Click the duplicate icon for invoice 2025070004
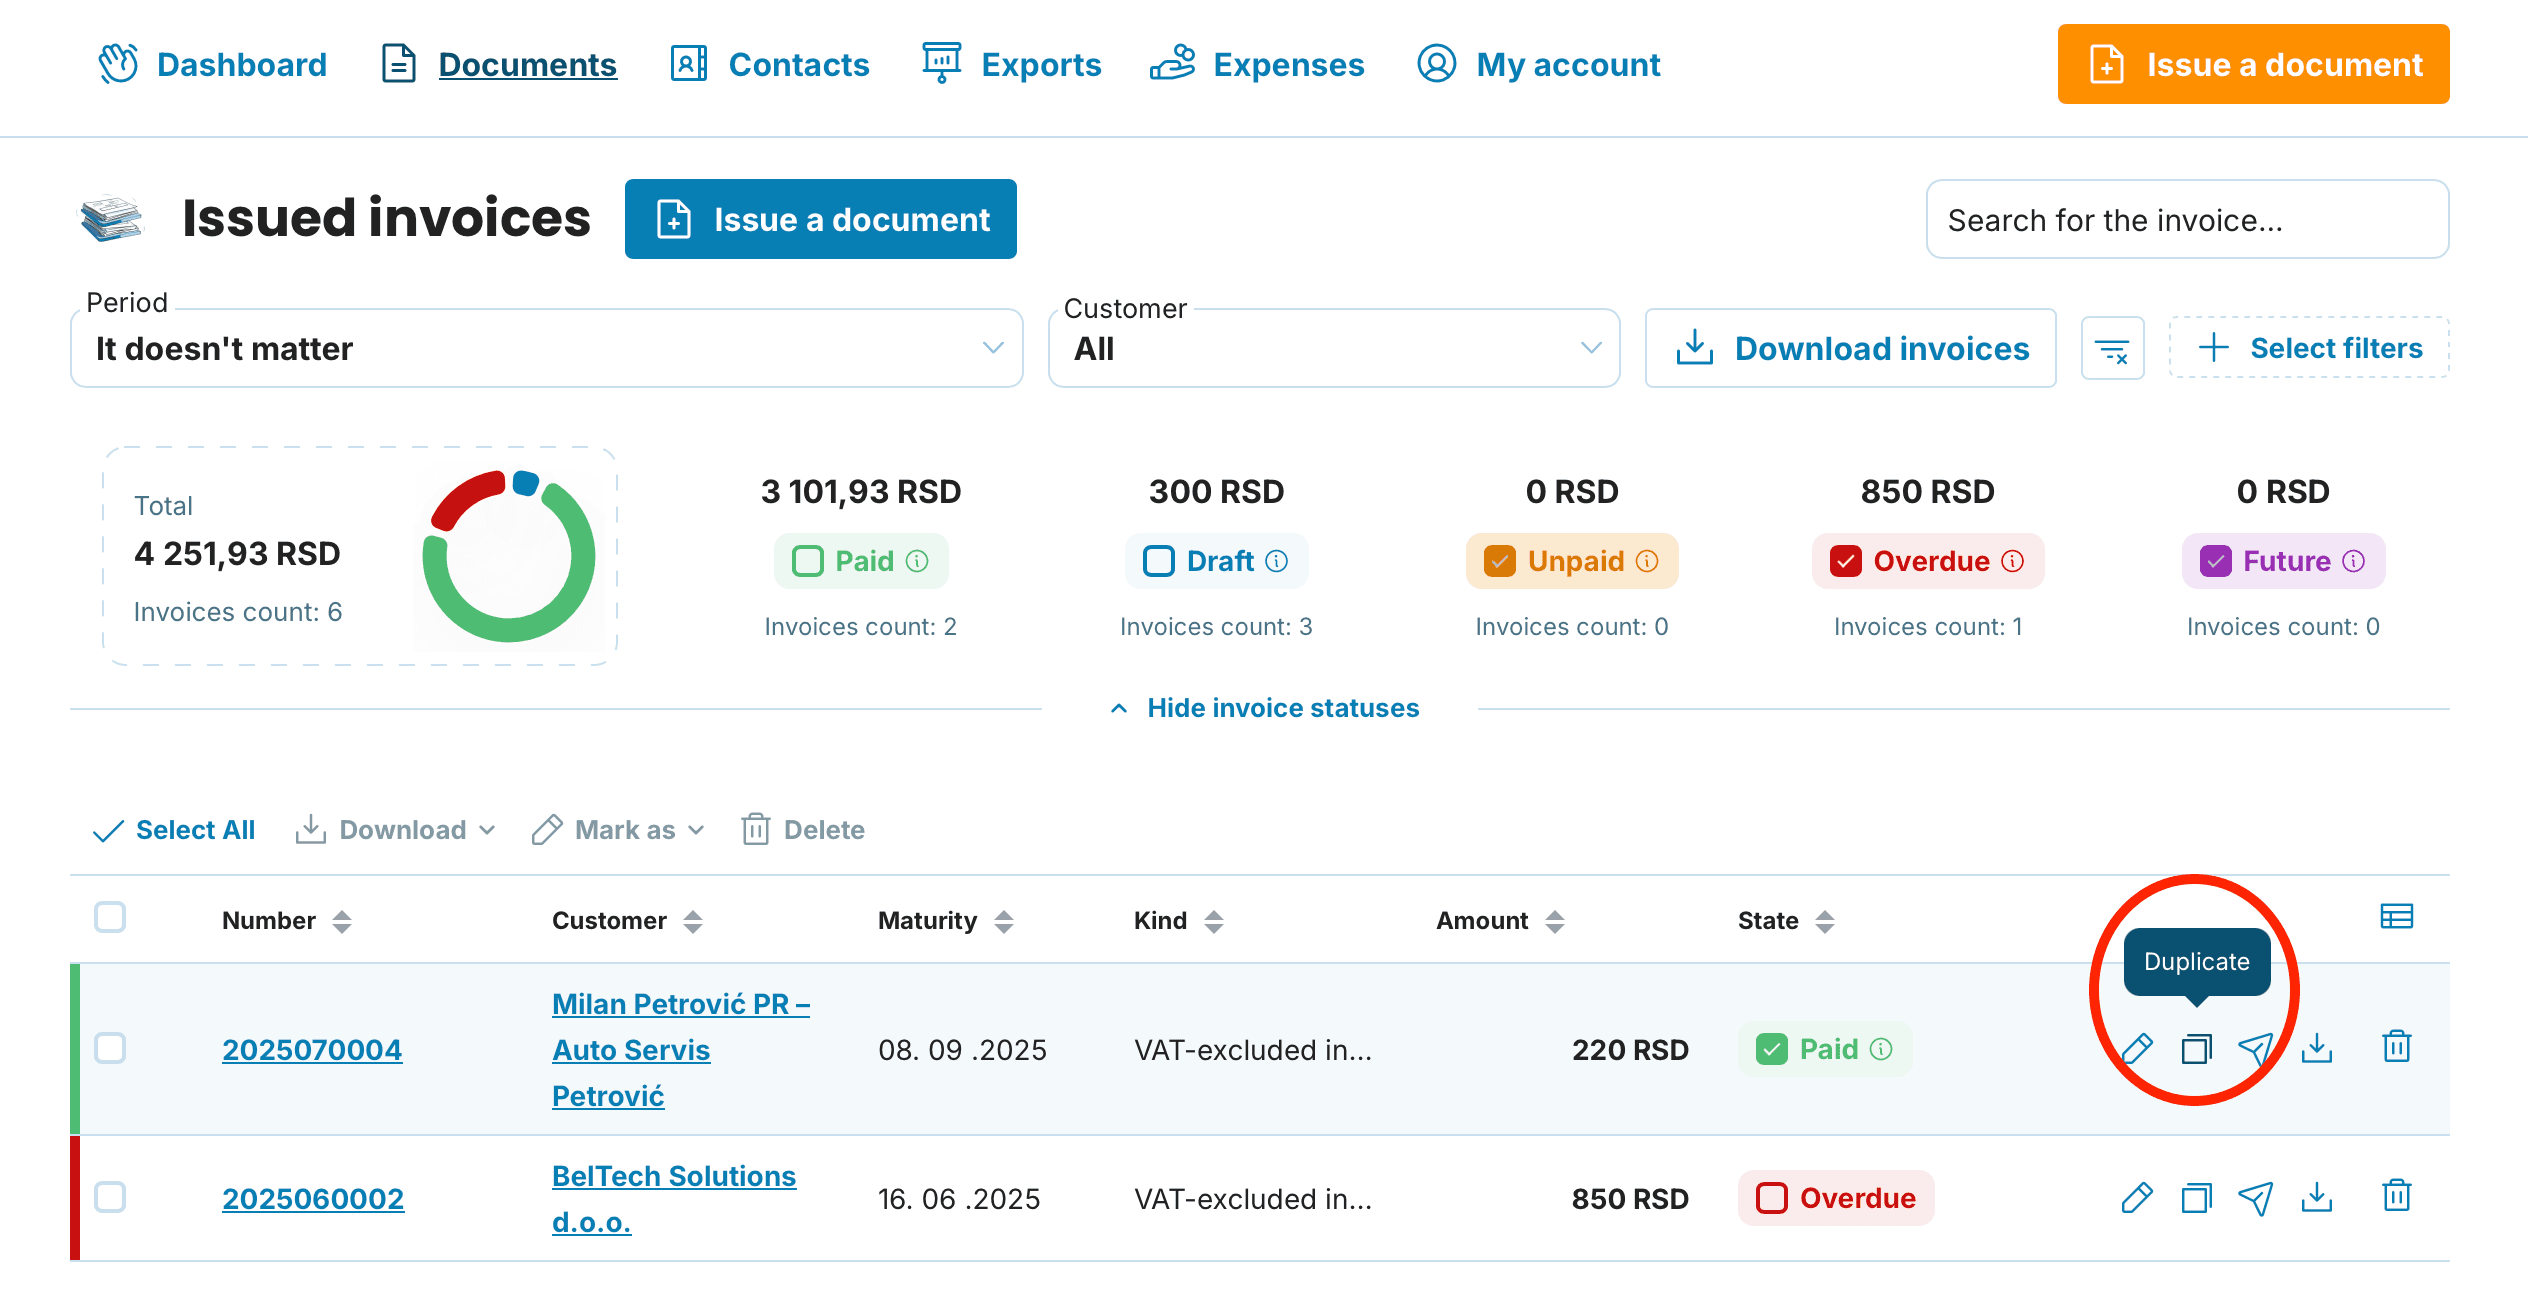This screenshot has width=2528, height=1294. coord(2196,1048)
